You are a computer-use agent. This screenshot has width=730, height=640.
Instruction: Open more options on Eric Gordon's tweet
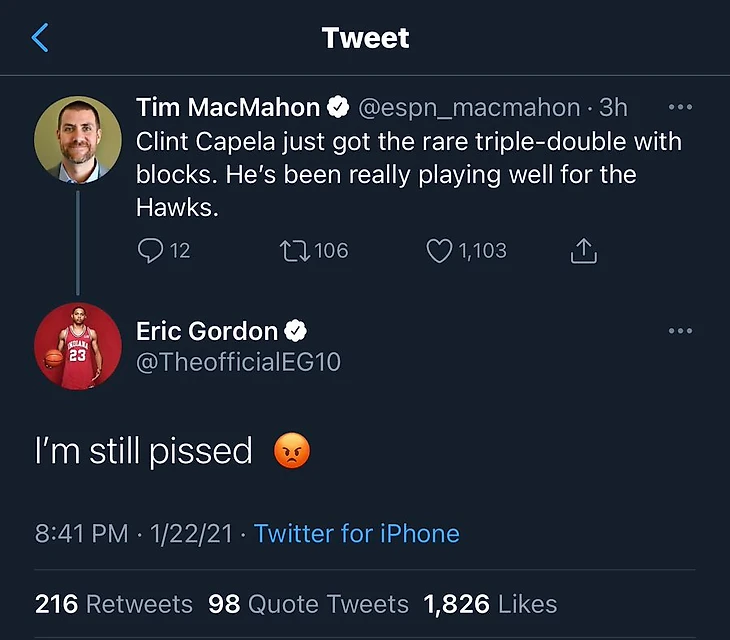click(x=680, y=331)
